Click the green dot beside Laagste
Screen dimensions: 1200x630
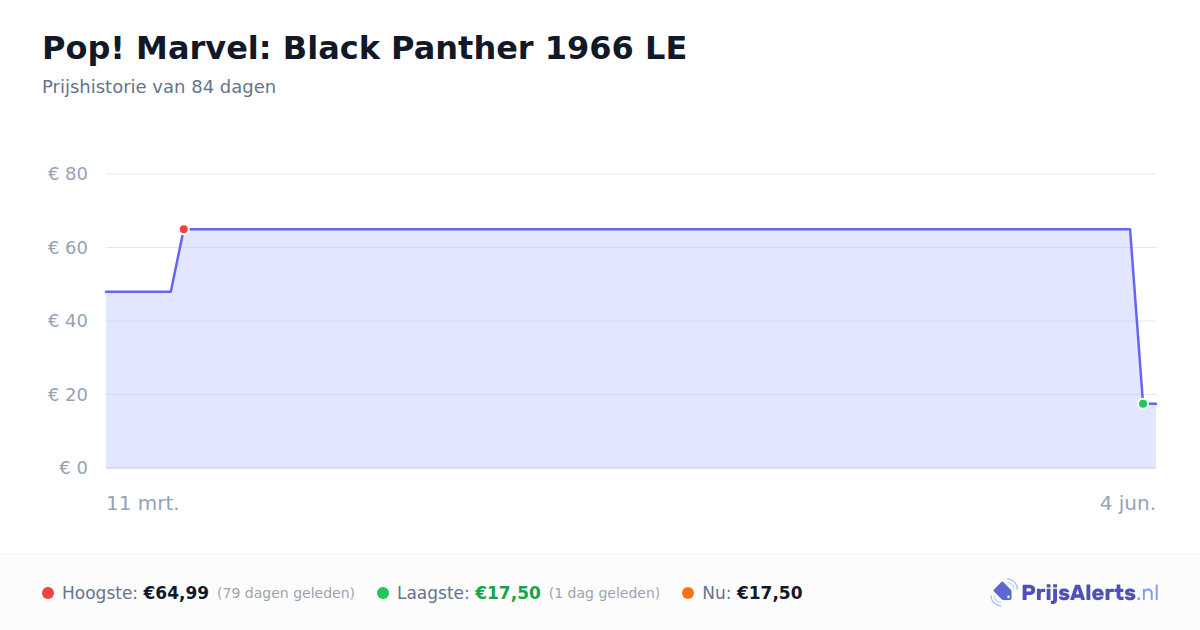[383, 593]
